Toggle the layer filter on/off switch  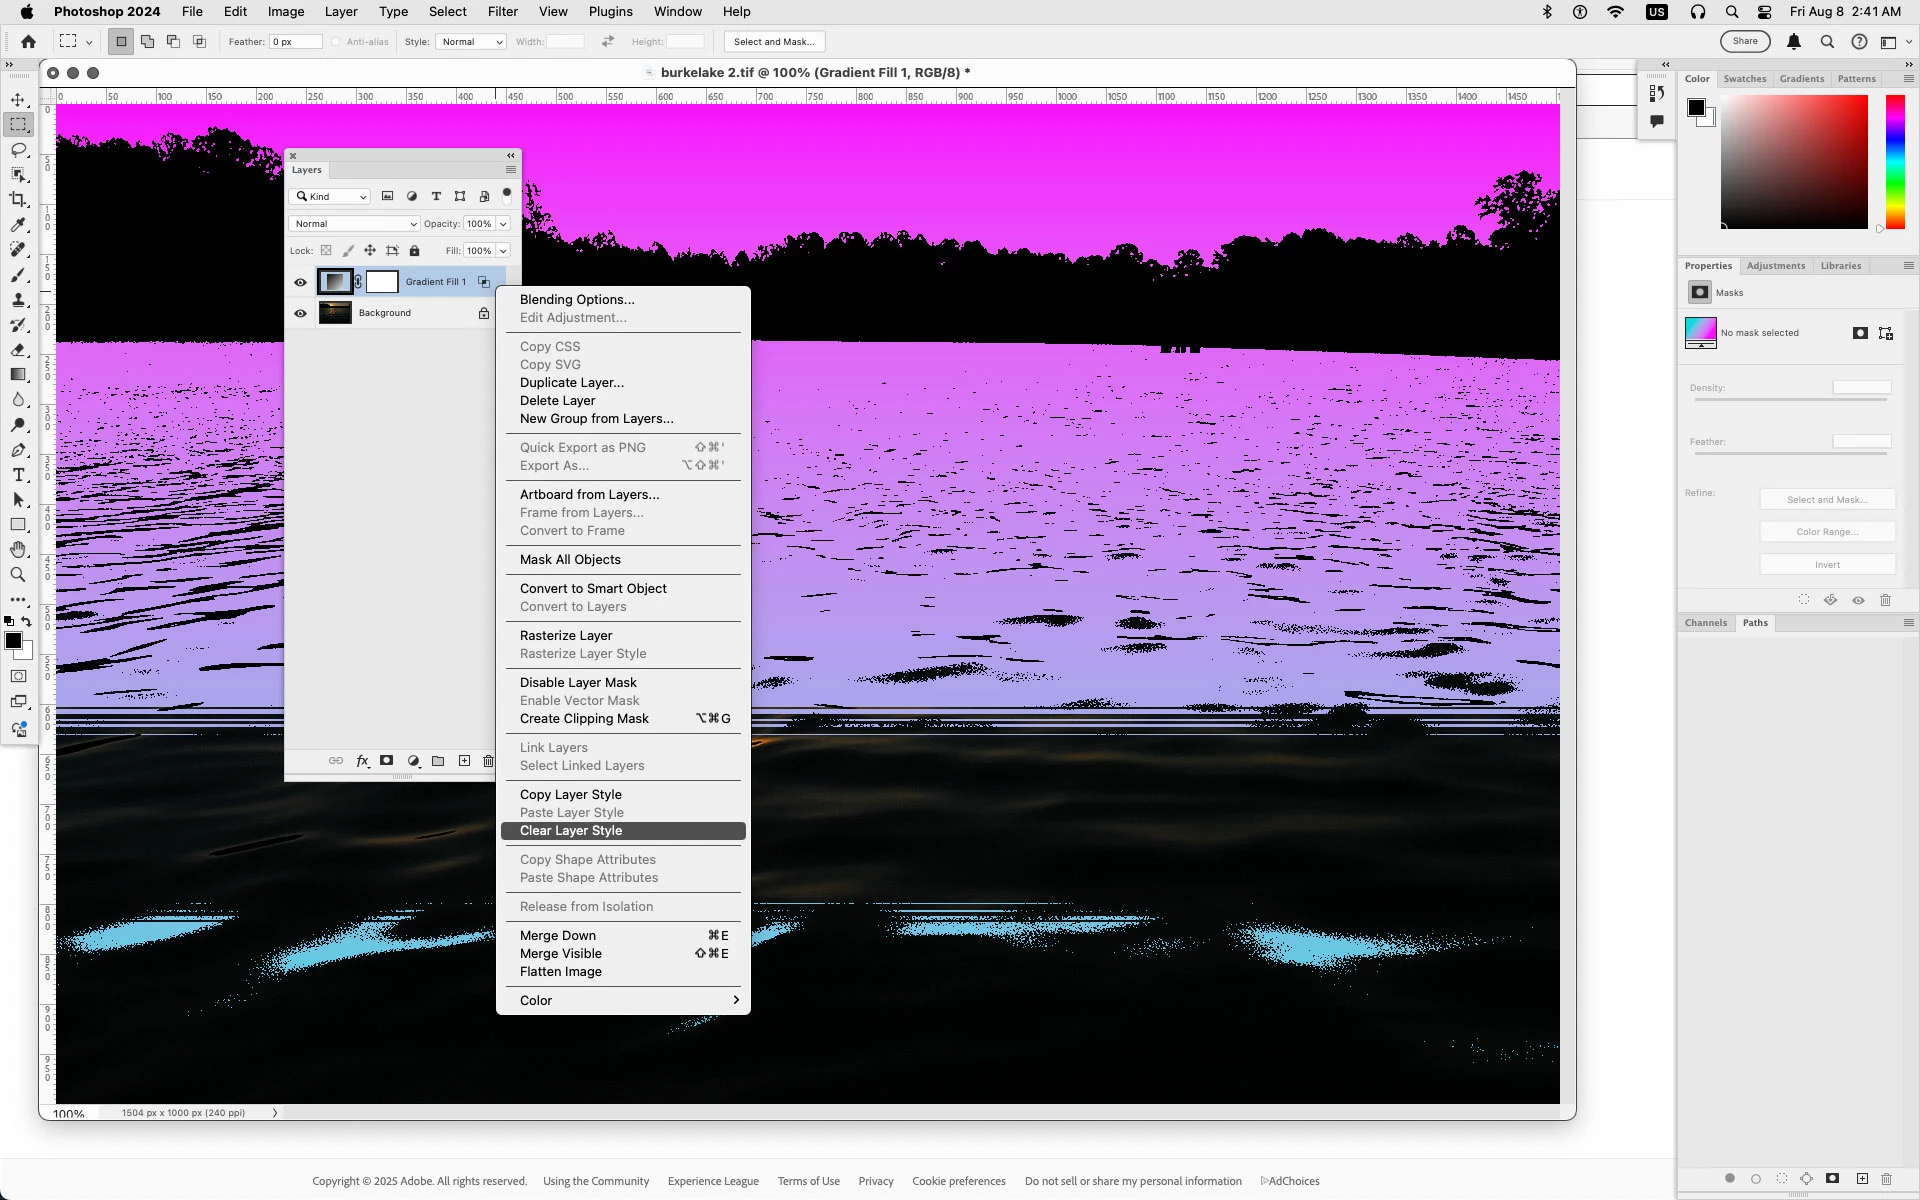click(x=507, y=195)
